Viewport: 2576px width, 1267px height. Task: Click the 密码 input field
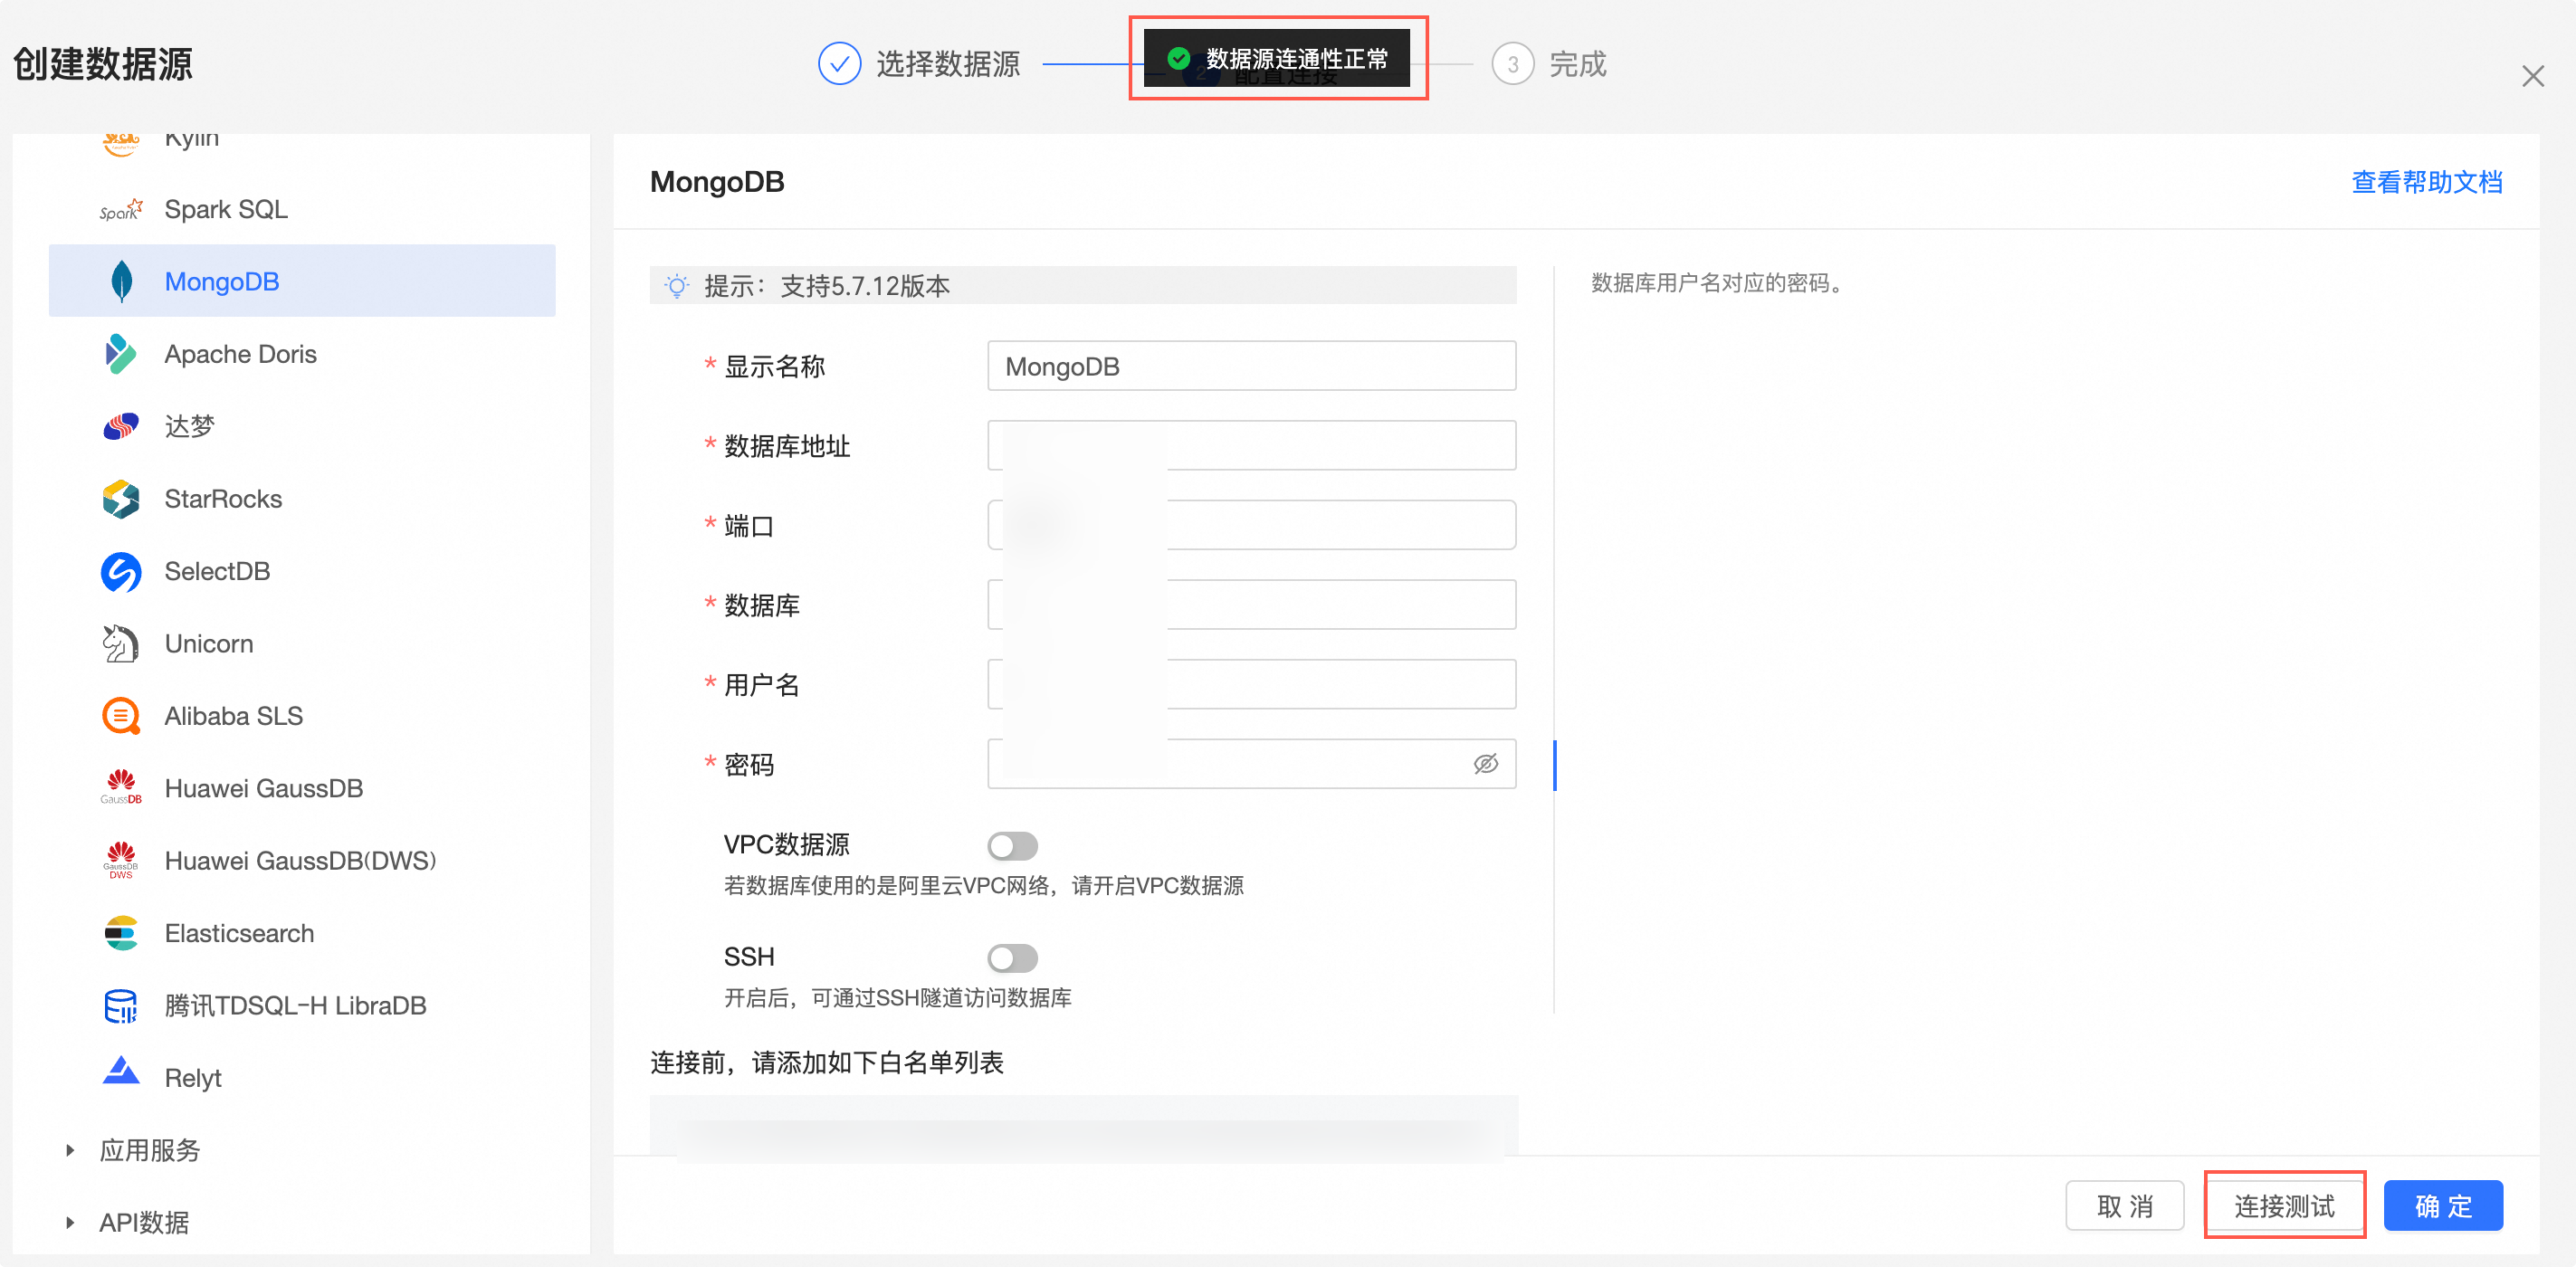1251,764
